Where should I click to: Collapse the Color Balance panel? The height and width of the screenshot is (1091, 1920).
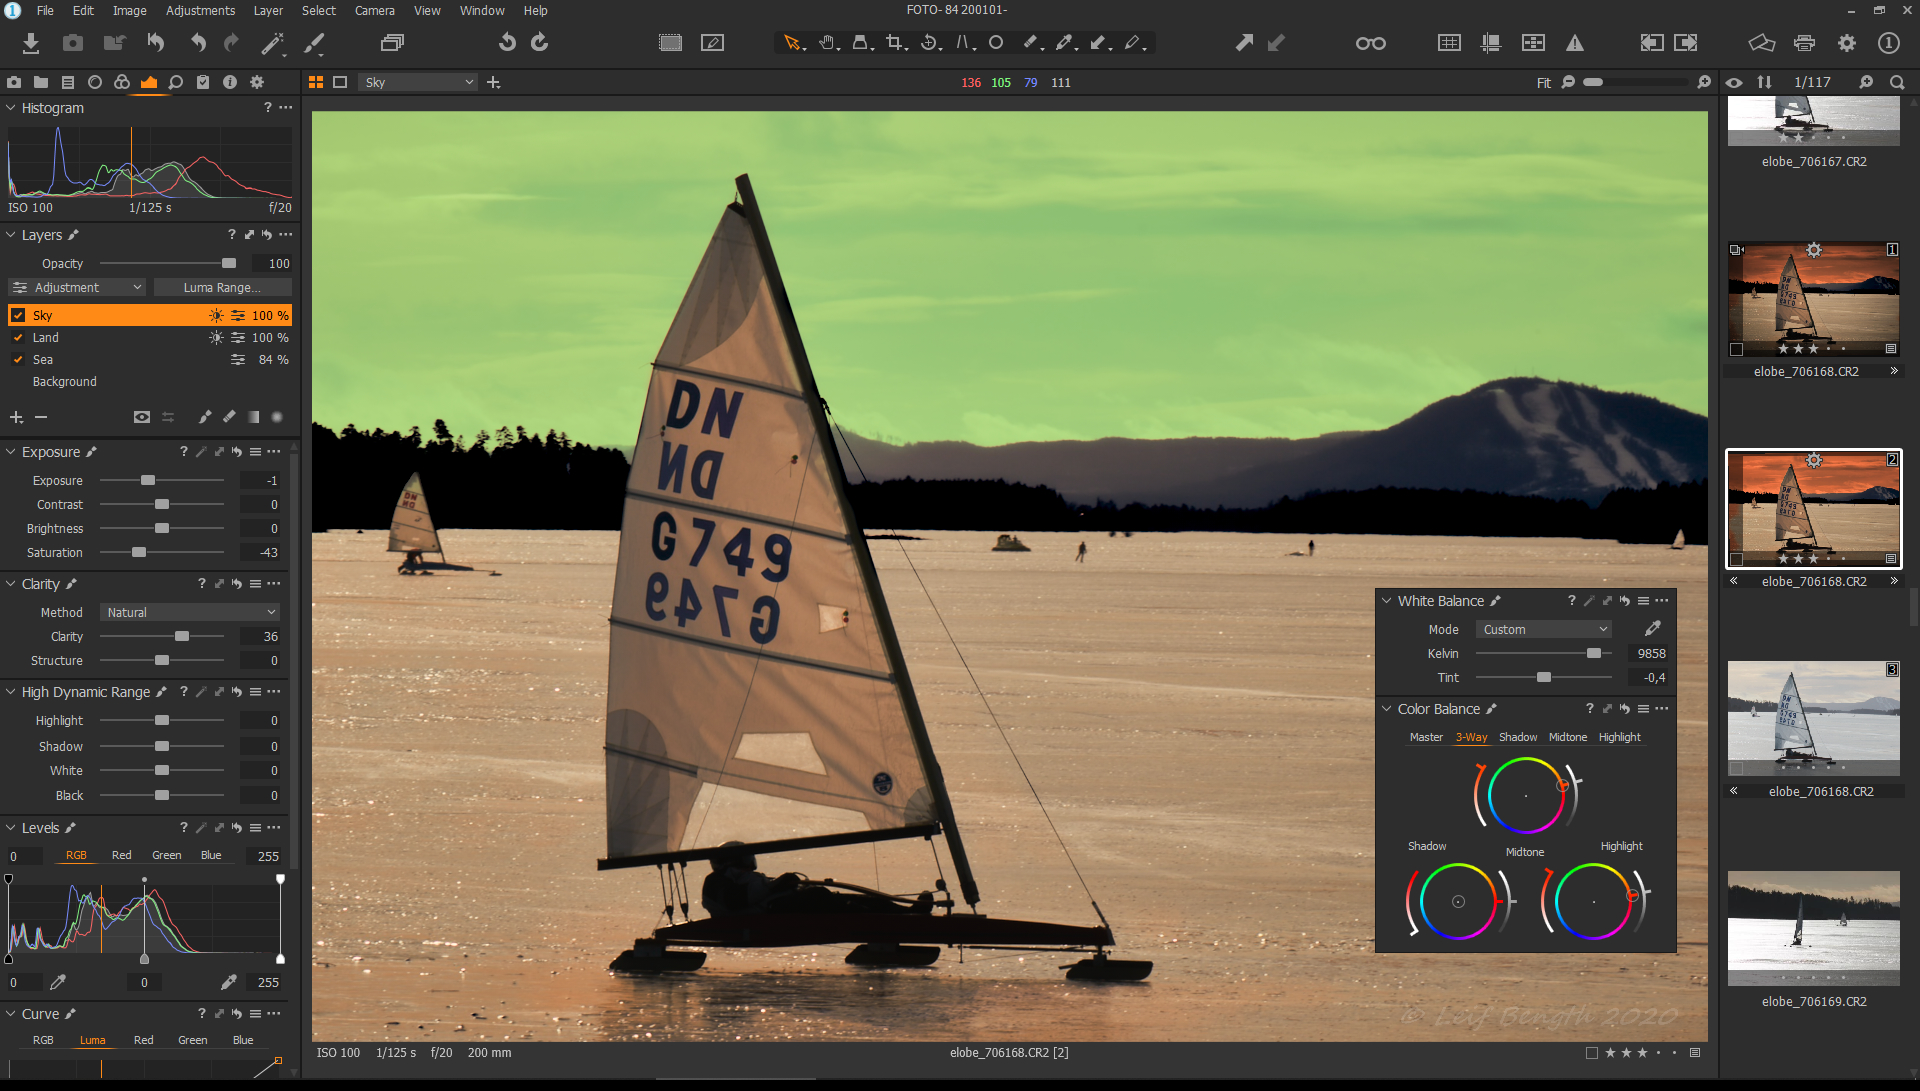pyautogui.click(x=1387, y=709)
